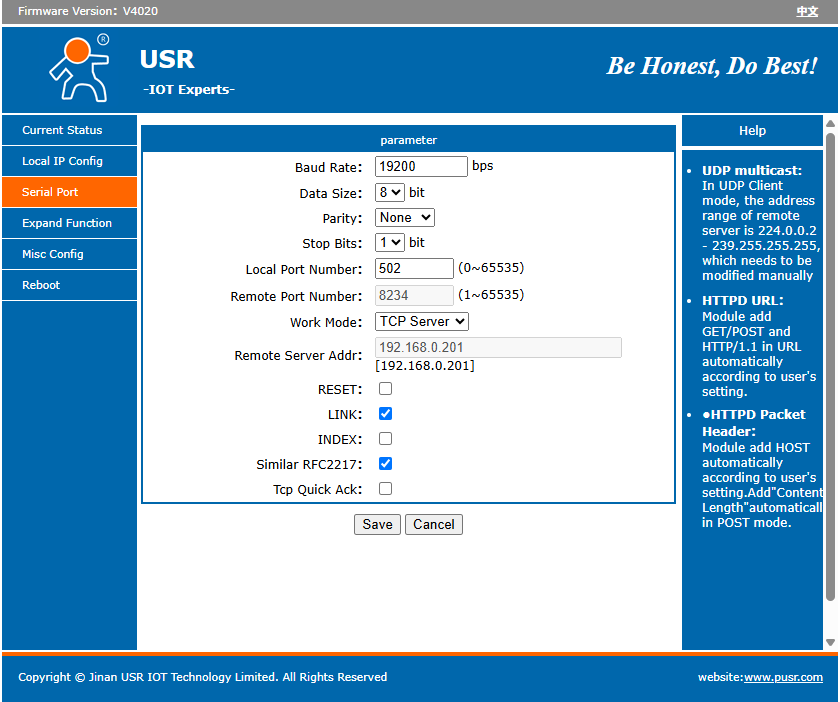Click the 'bps' unit label
Viewport: 840px width, 702px height.
pyautogui.click(x=483, y=166)
